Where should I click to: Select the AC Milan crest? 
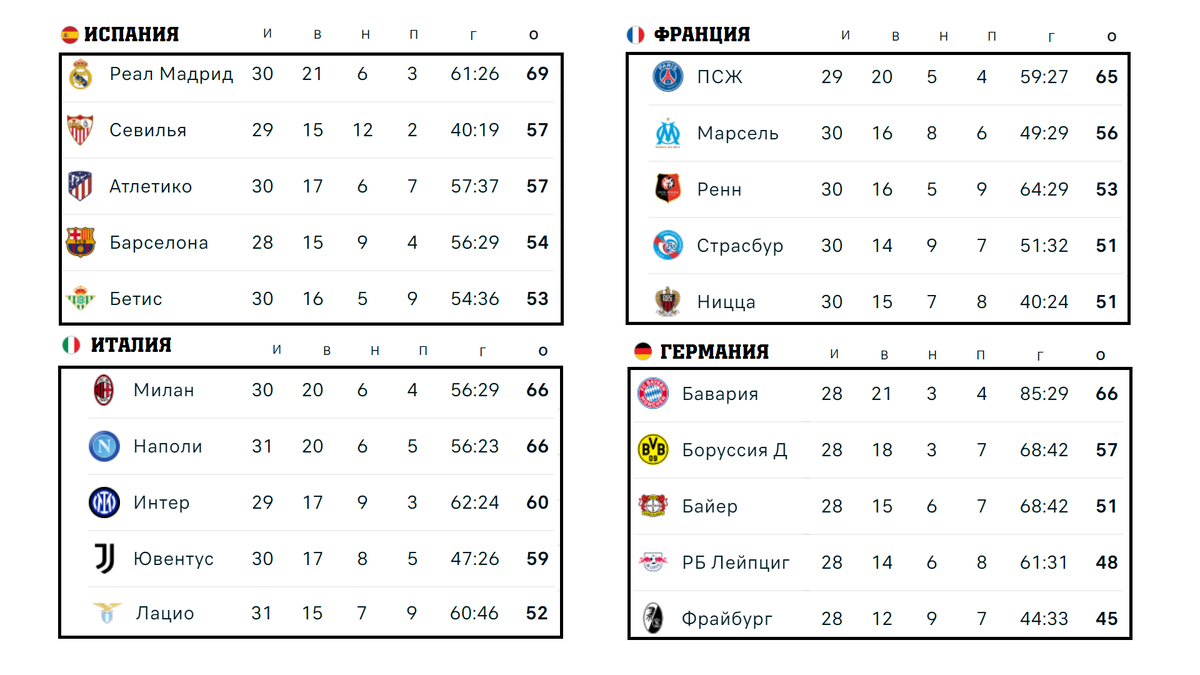(104, 390)
